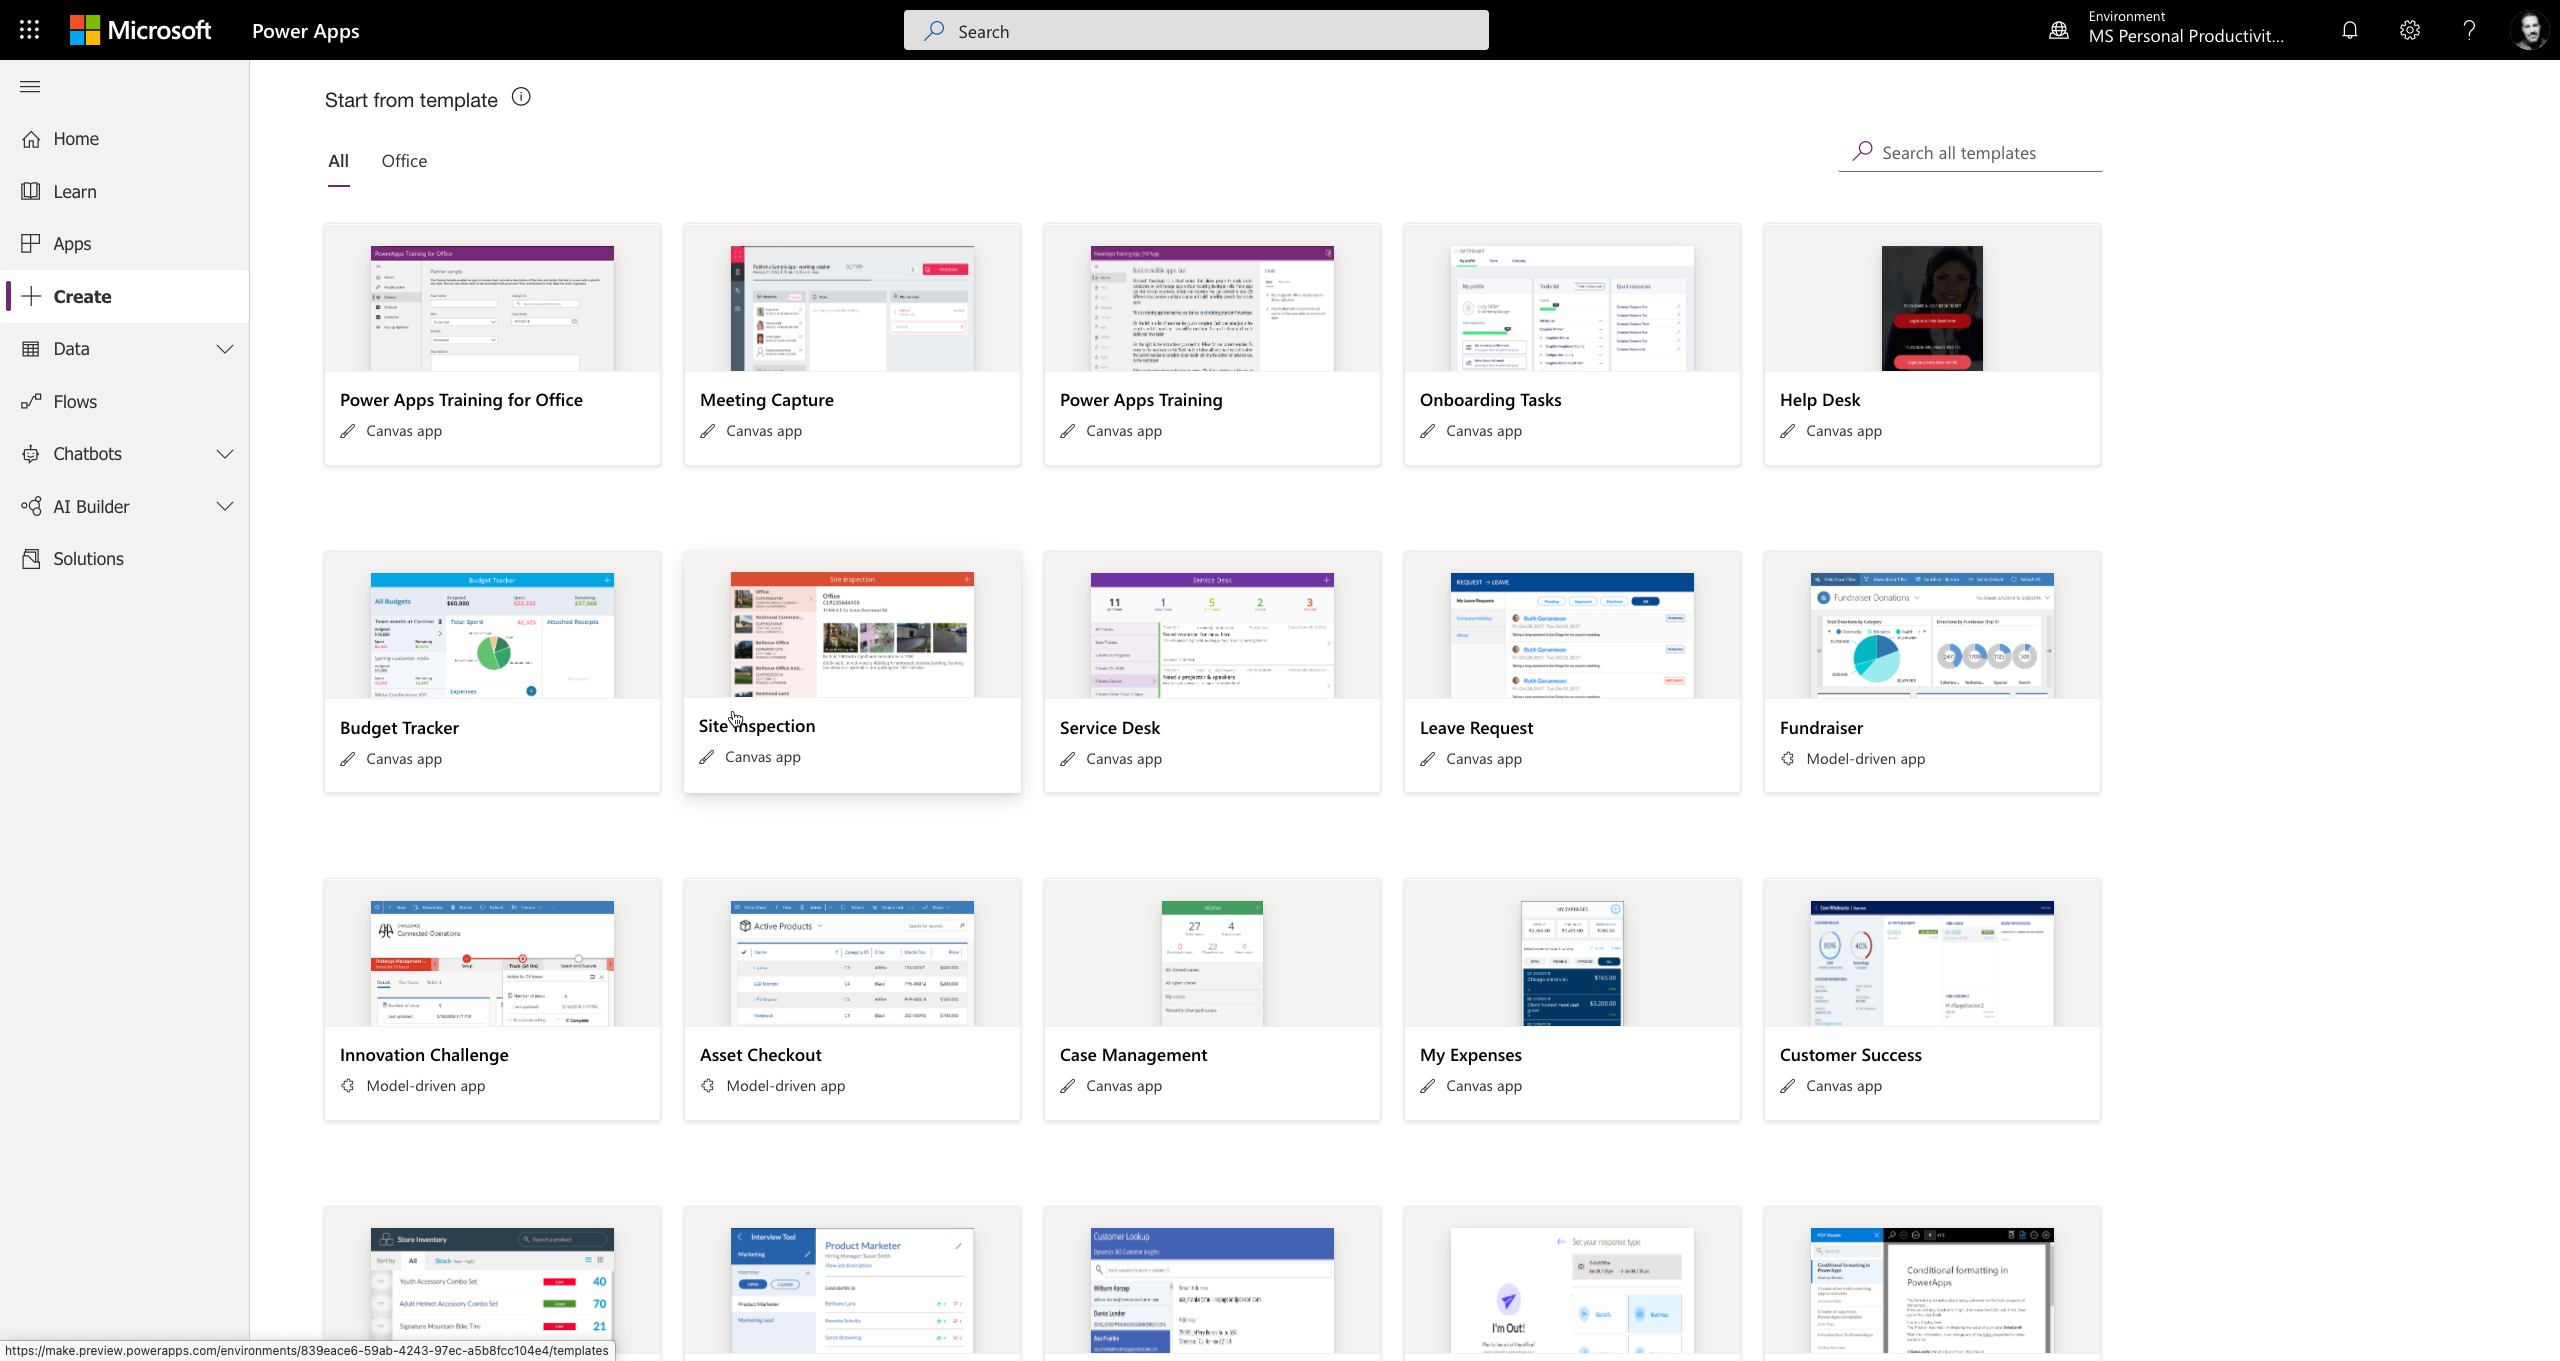Click the Start from template info icon
Viewport: 2560px width, 1361px height.
520,97
